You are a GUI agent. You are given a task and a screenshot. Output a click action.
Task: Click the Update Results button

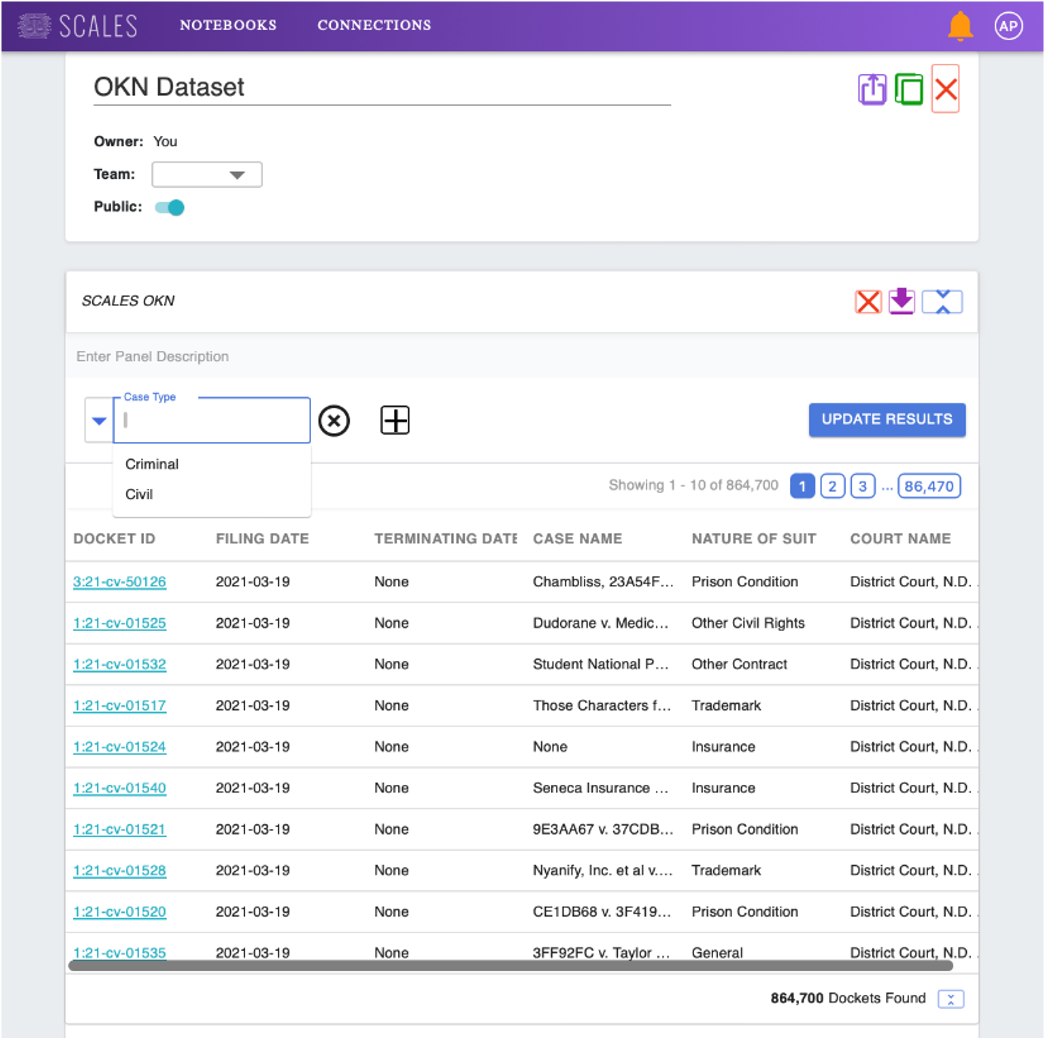click(886, 420)
